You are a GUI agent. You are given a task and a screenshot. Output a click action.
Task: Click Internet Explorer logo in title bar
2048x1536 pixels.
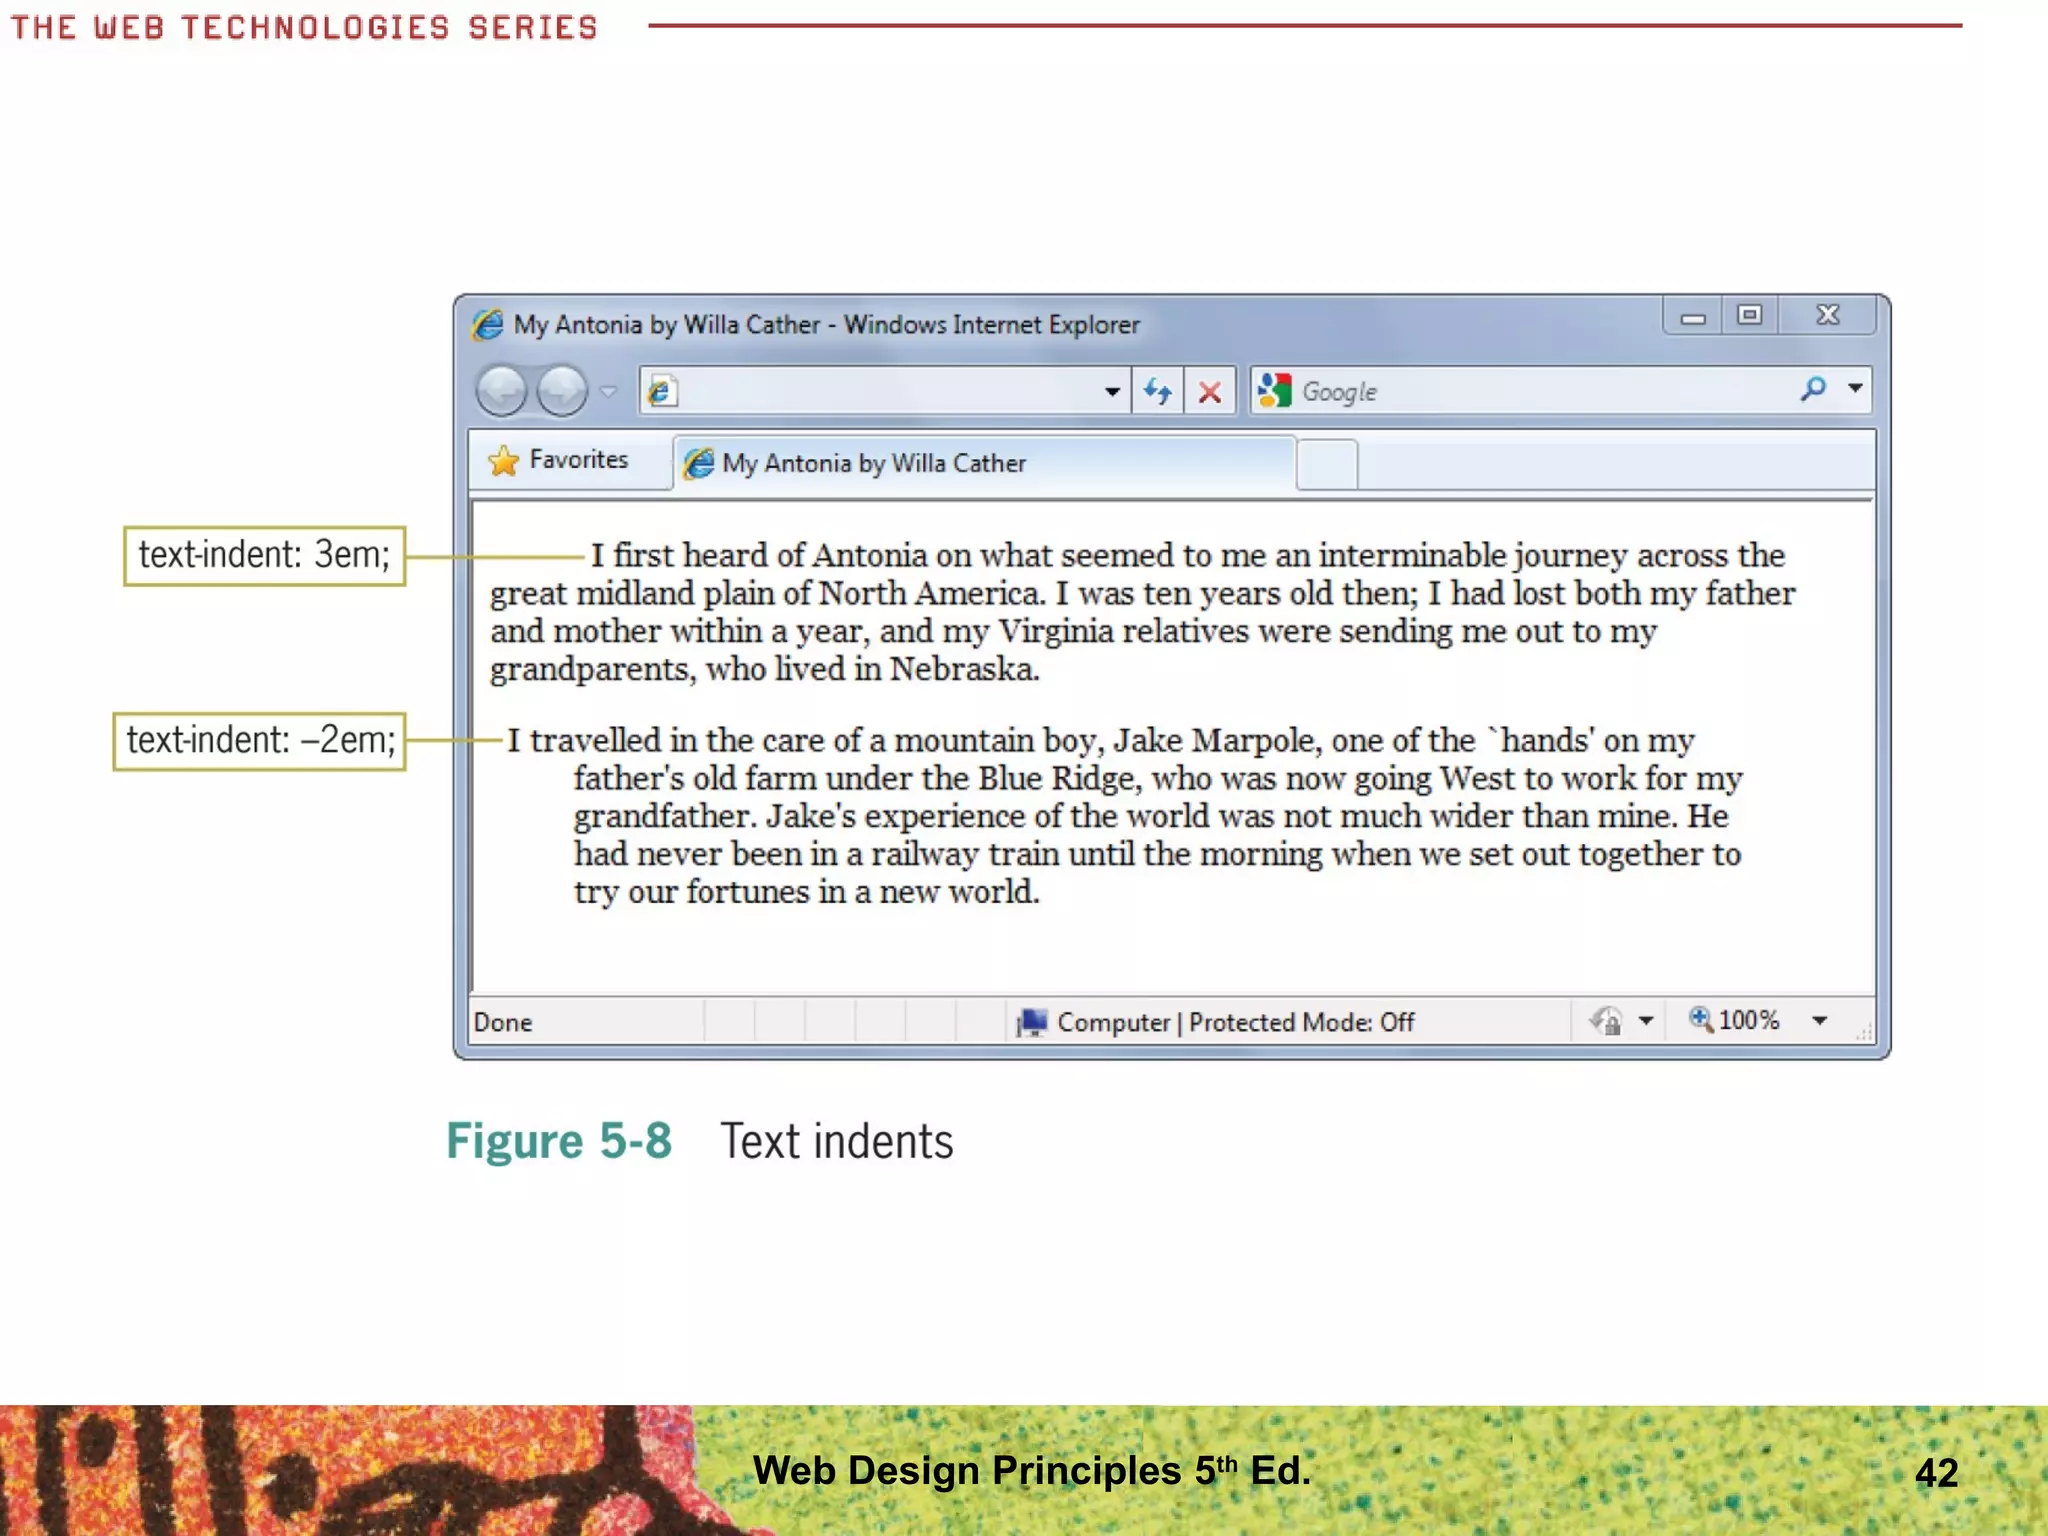[x=488, y=324]
